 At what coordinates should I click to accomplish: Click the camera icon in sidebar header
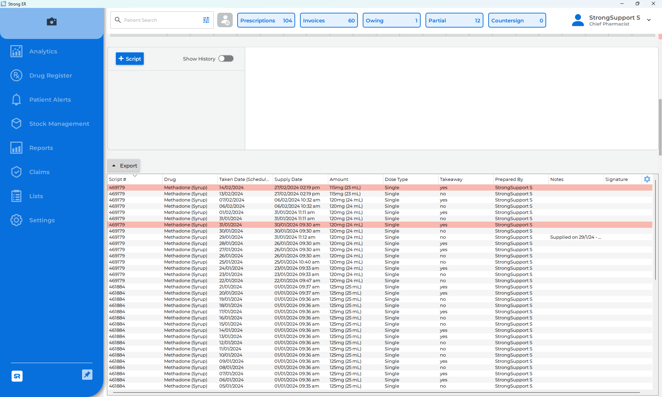pyautogui.click(x=52, y=22)
